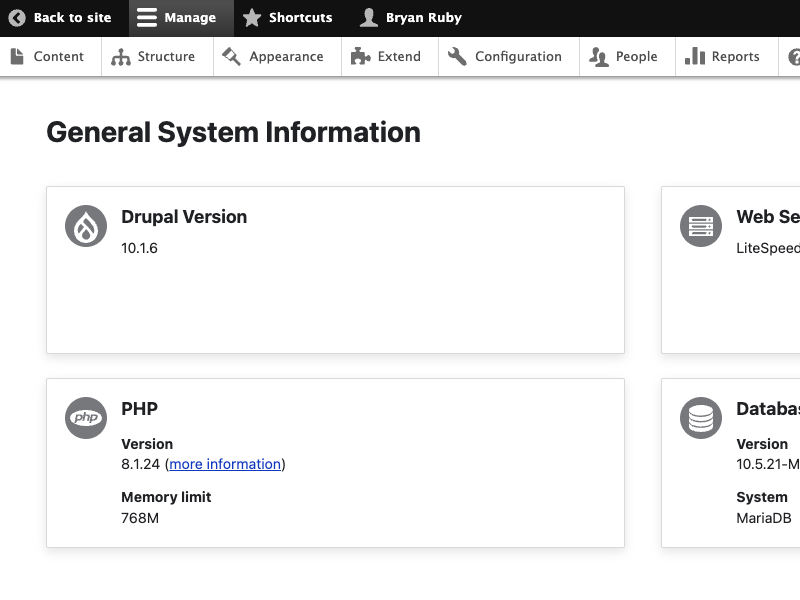Select the Appearance paintbrush icon

coord(232,57)
